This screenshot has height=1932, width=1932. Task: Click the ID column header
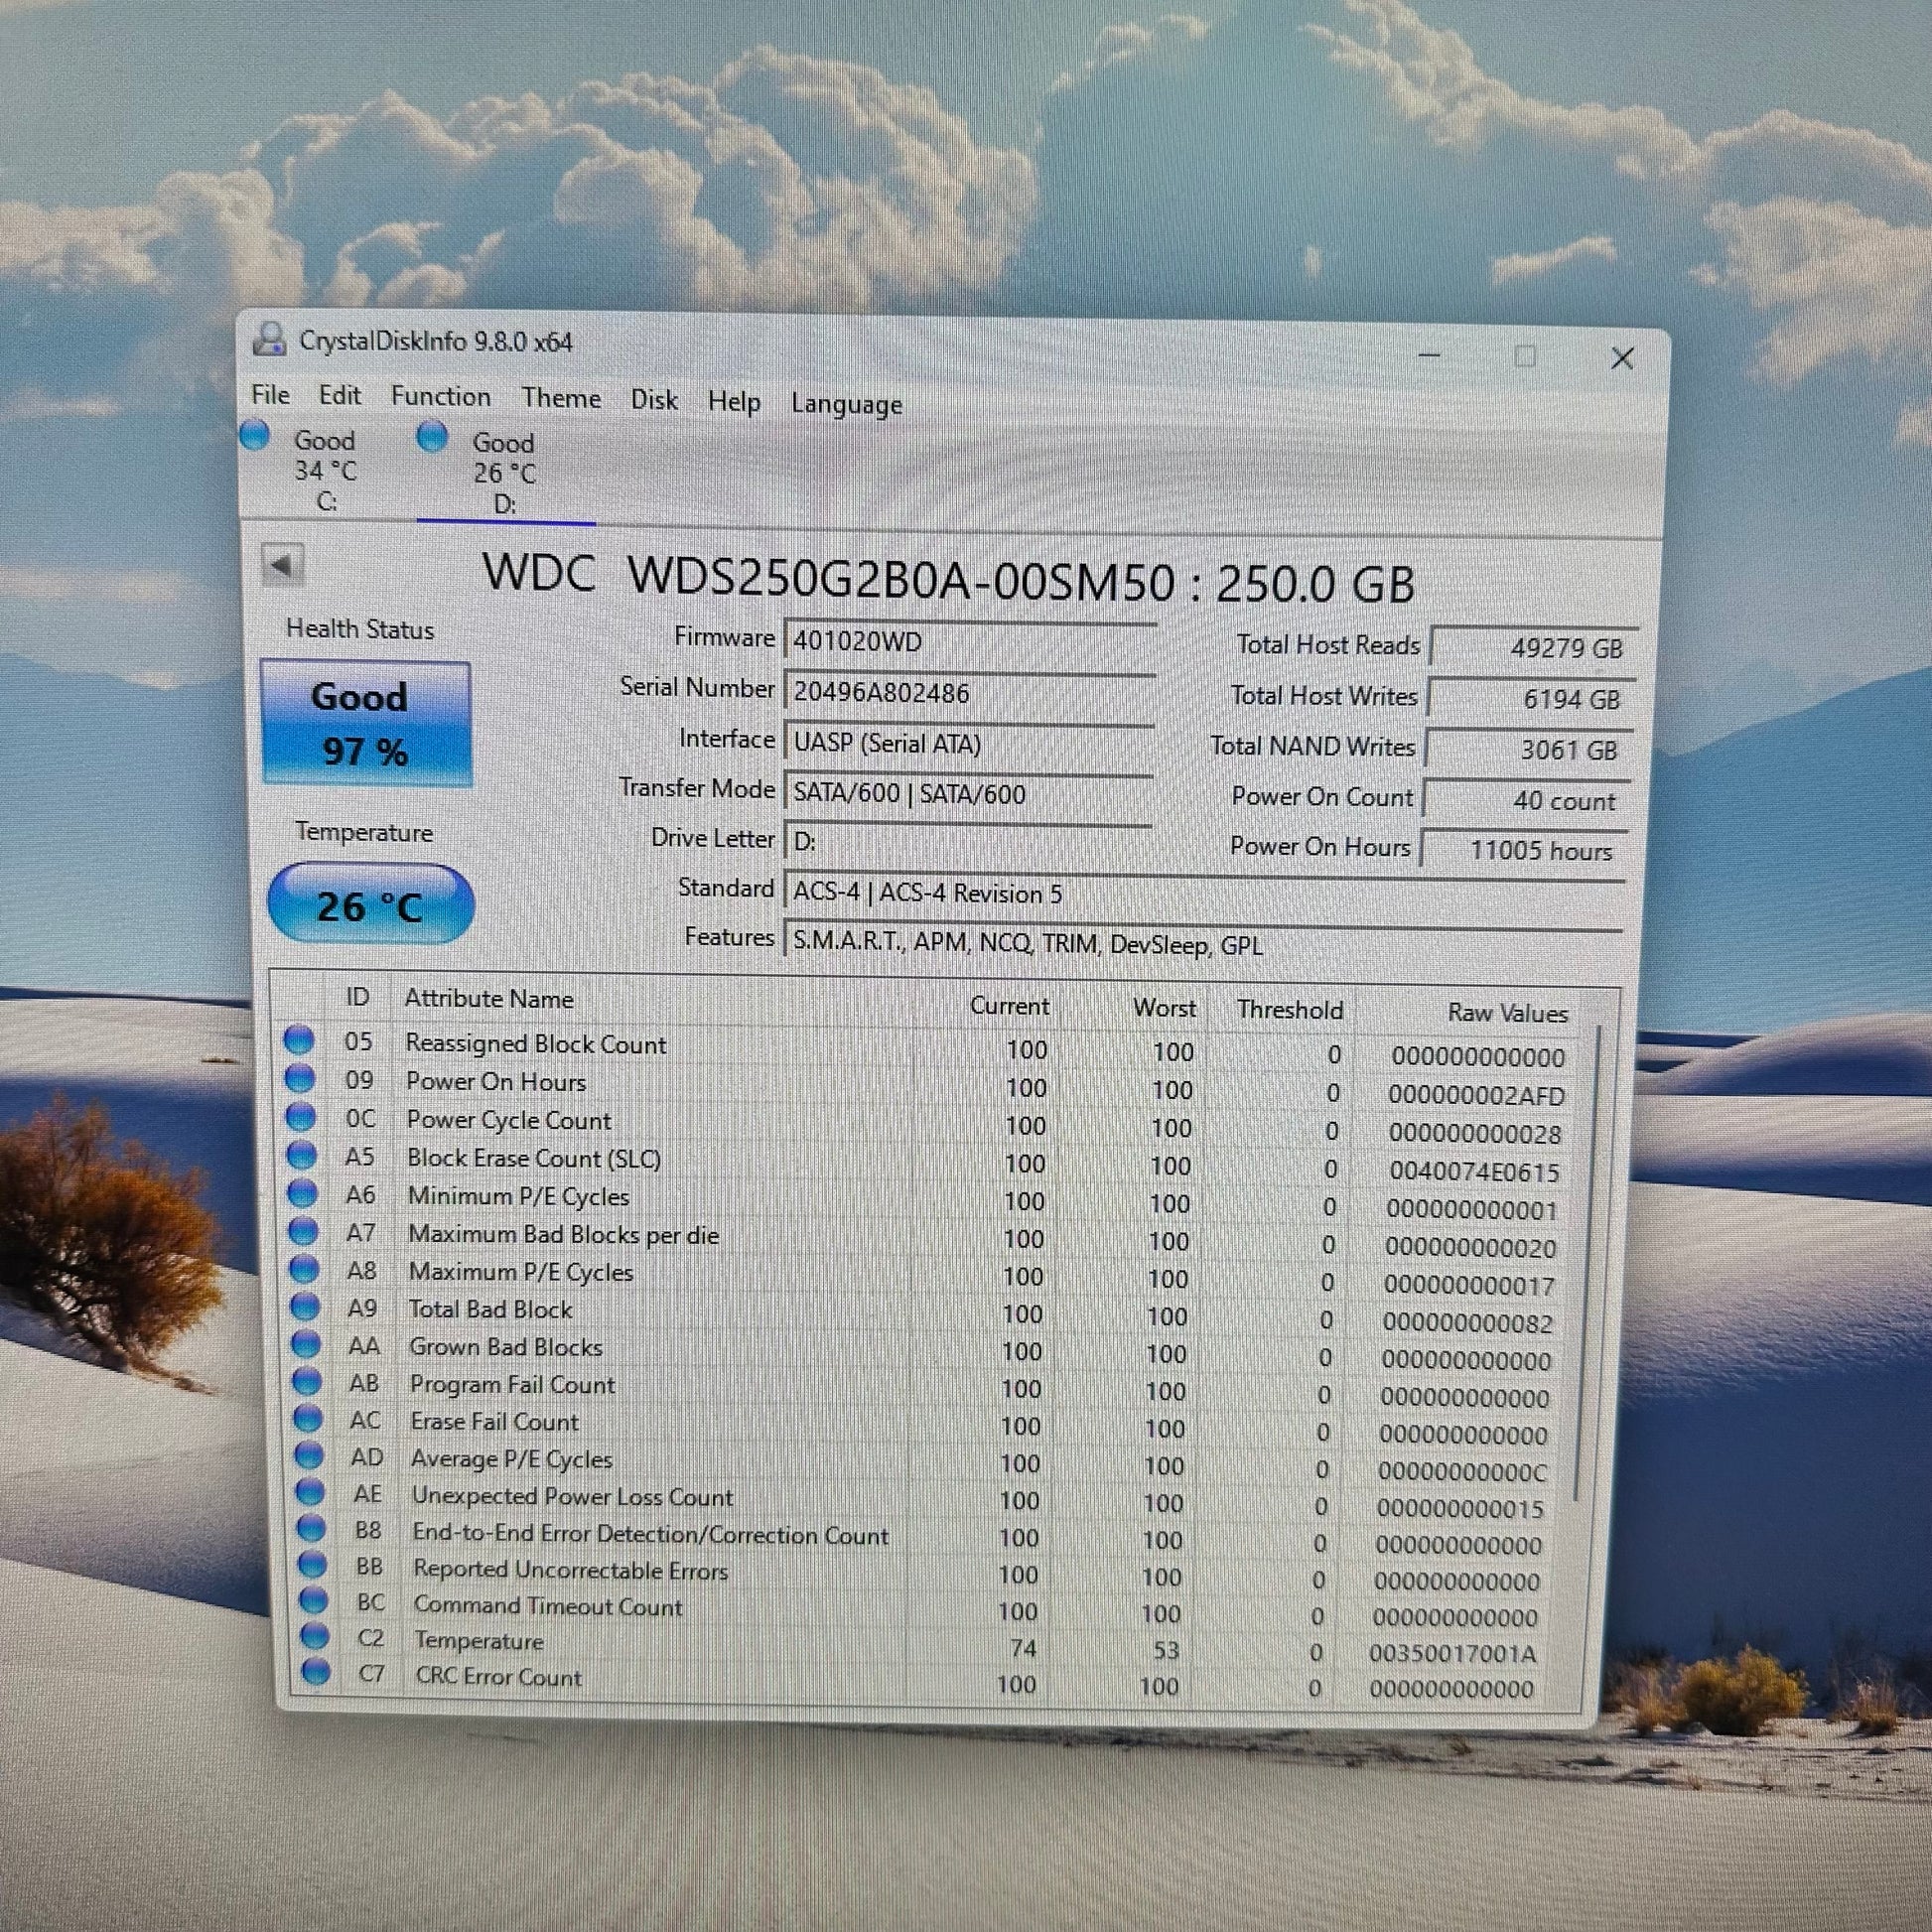click(358, 996)
